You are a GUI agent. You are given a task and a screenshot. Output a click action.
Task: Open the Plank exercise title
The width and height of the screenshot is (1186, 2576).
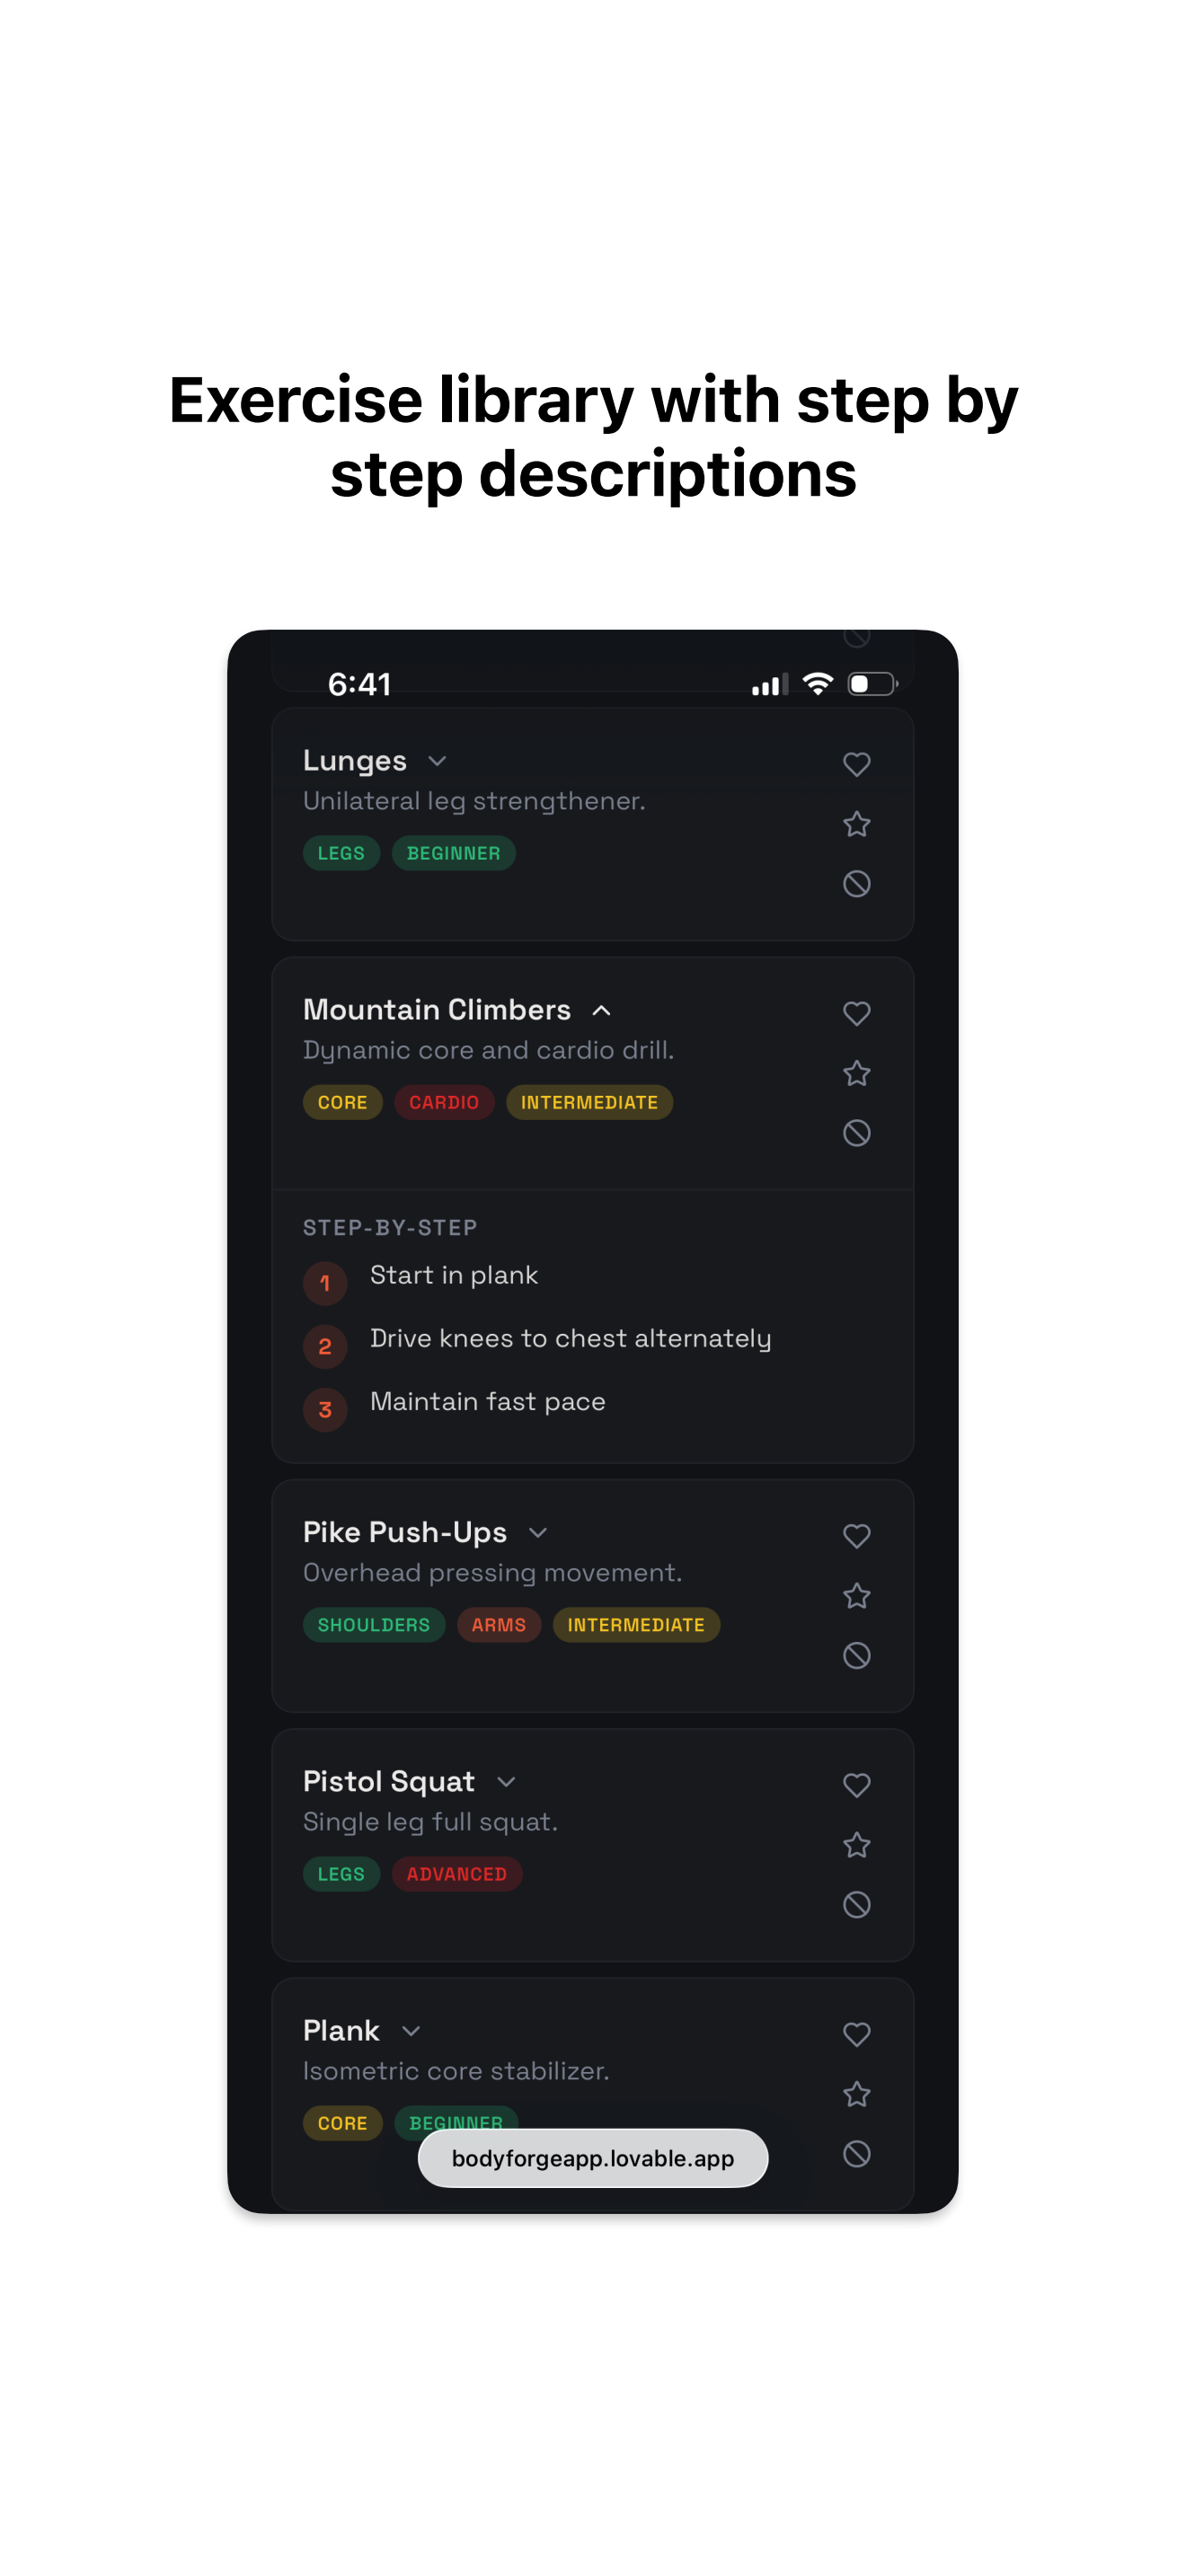(341, 2031)
